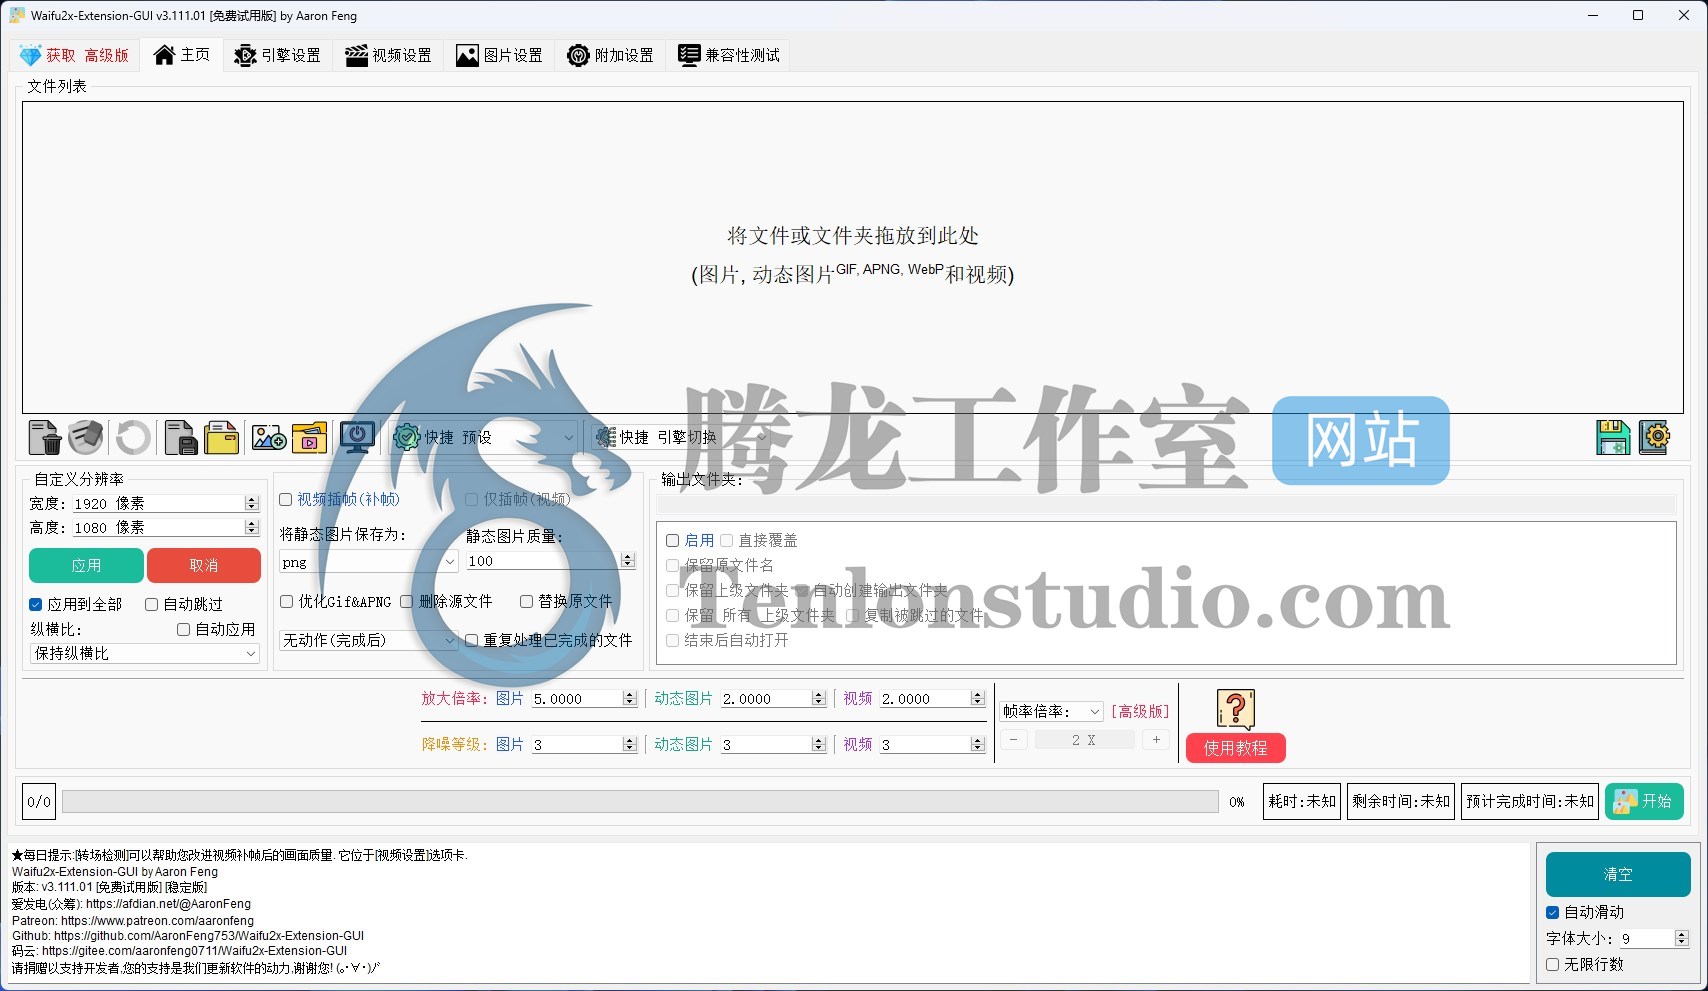
Task: Click the gear settings icon at toolbar right
Action: (x=1654, y=438)
